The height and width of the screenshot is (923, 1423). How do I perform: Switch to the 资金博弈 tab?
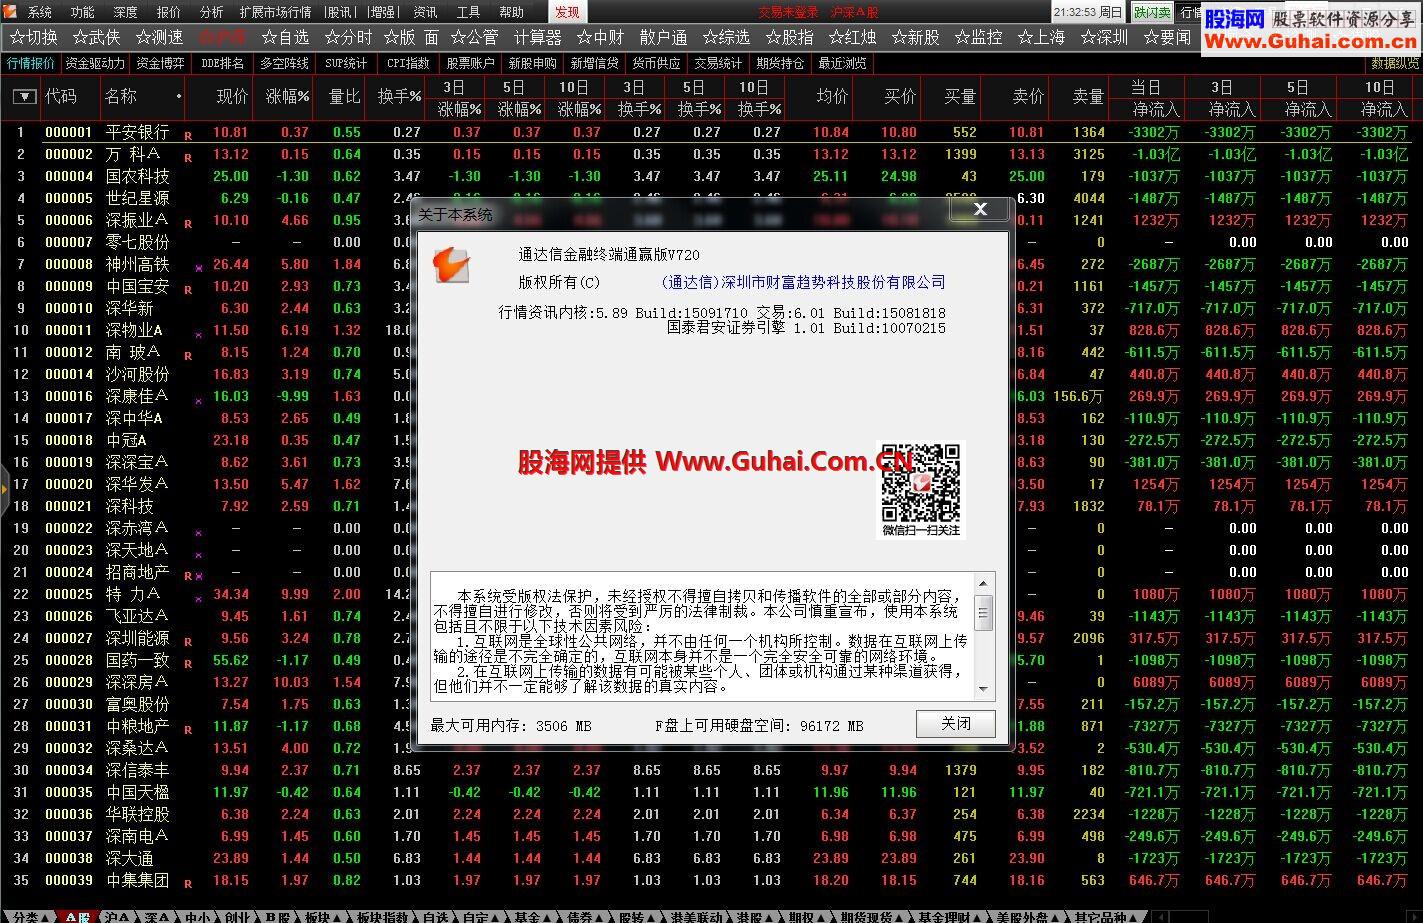coord(160,63)
